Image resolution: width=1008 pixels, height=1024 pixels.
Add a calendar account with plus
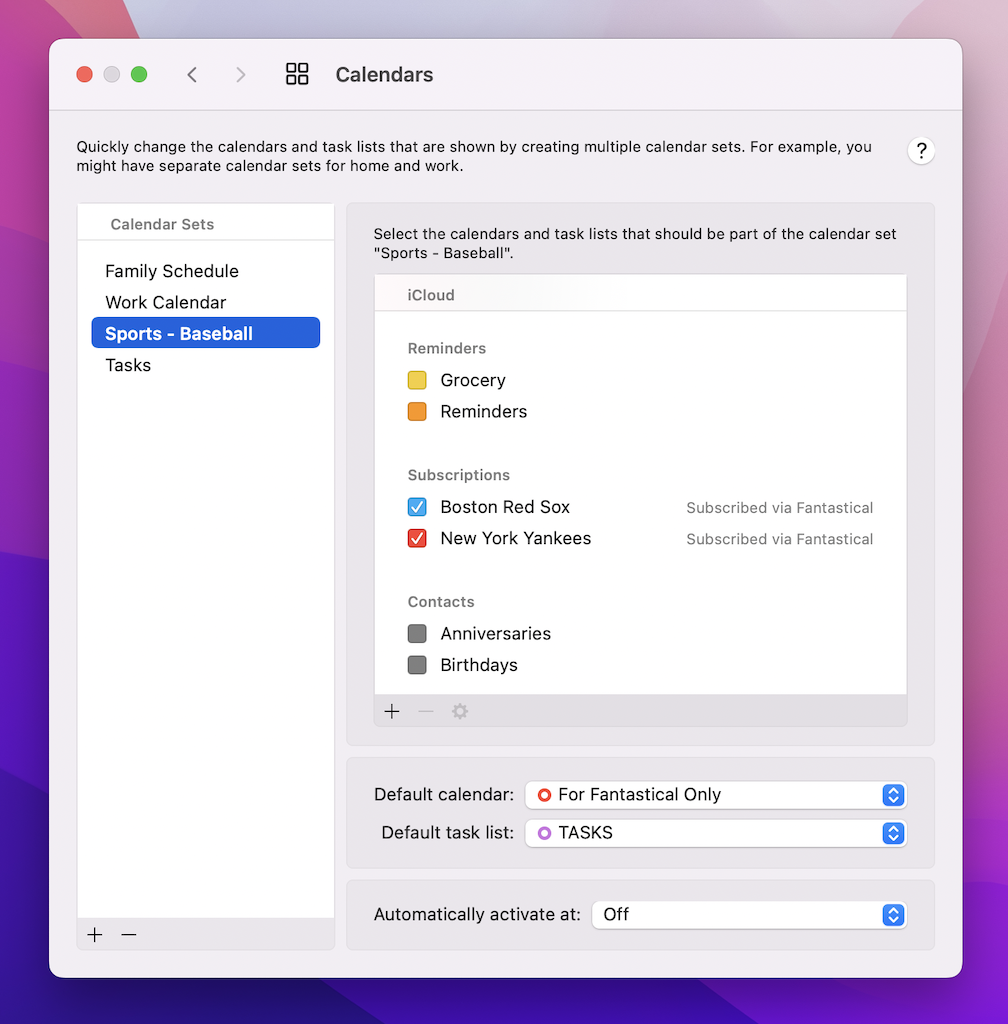point(392,711)
